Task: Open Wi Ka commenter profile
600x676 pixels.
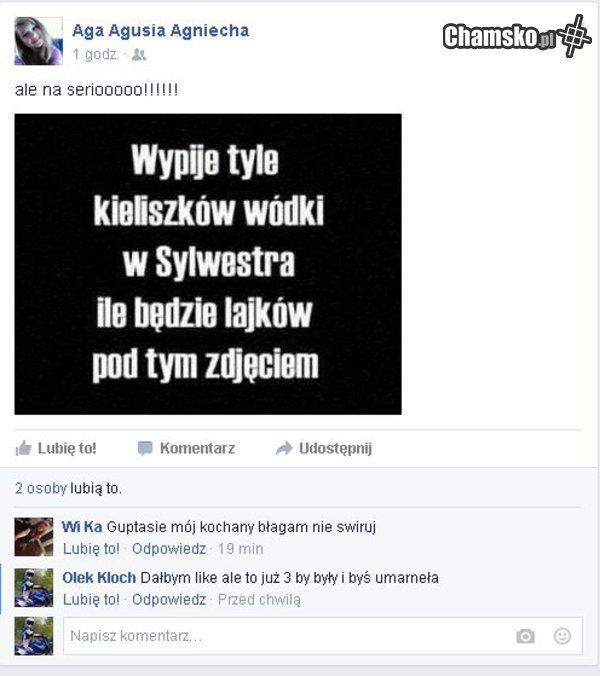Action: pos(82,527)
